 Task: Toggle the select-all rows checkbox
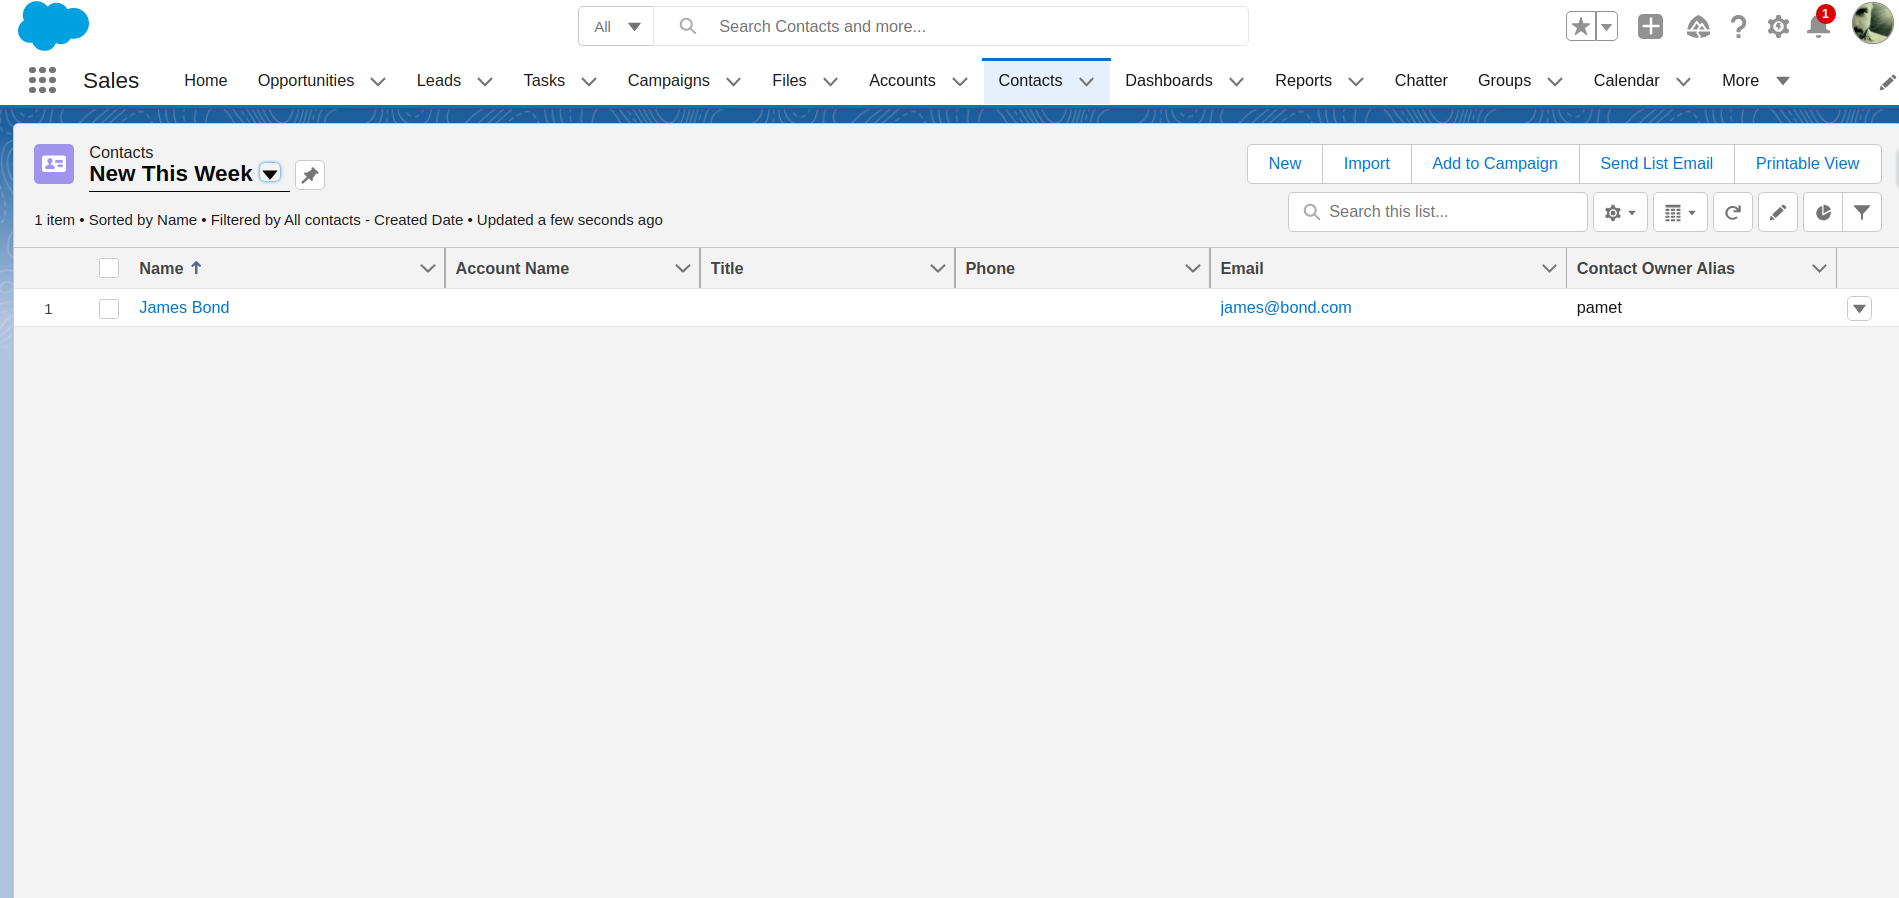(x=109, y=268)
